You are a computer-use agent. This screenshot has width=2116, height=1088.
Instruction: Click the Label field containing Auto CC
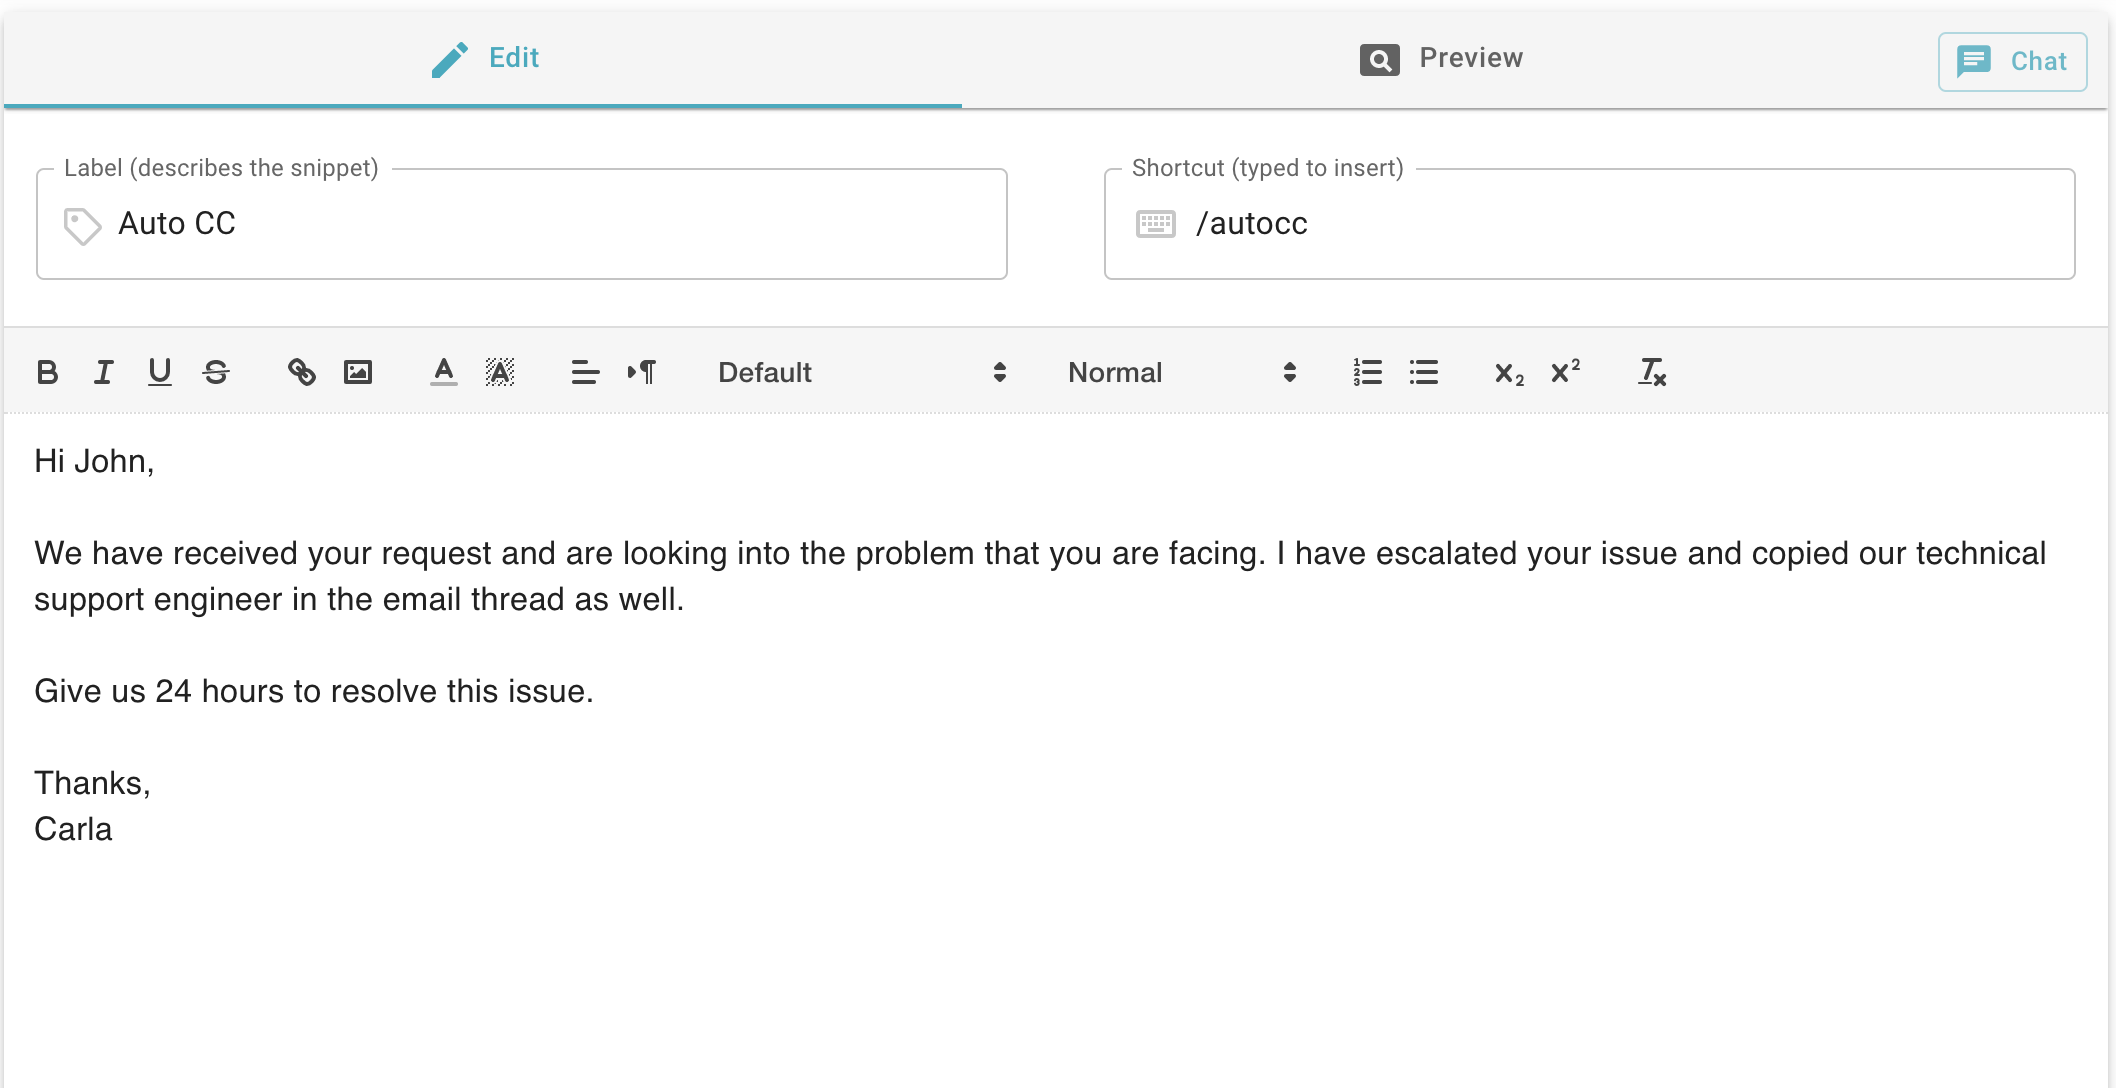(521, 224)
